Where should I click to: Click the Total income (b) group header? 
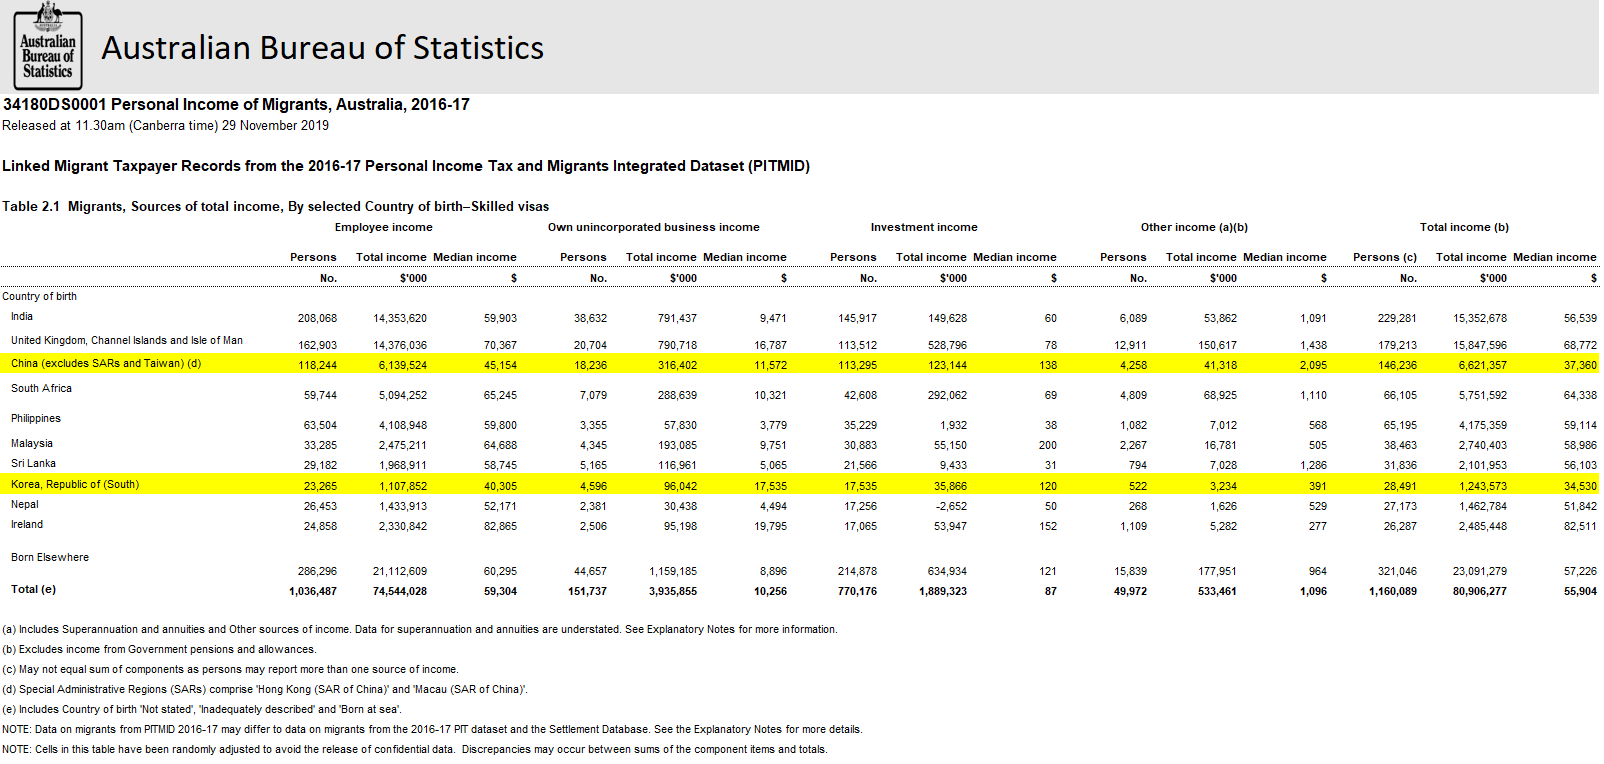click(x=1463, y=228)
